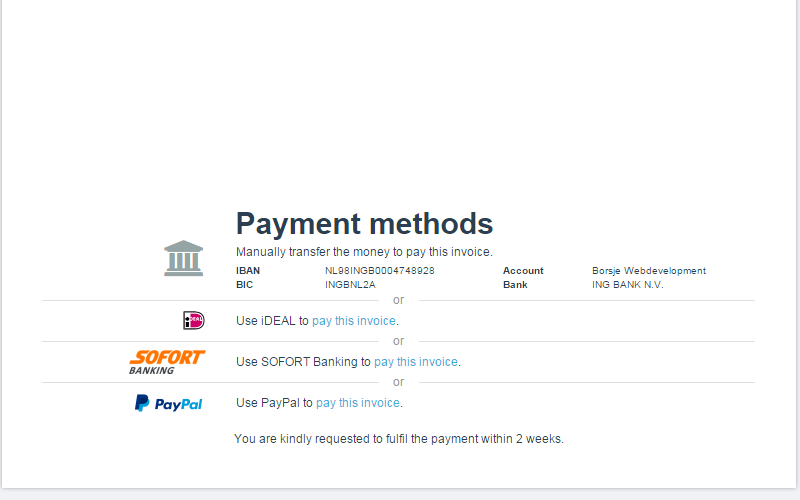Click the PayPal logo
Screen dimensions: 800x500
coord(168,403)
